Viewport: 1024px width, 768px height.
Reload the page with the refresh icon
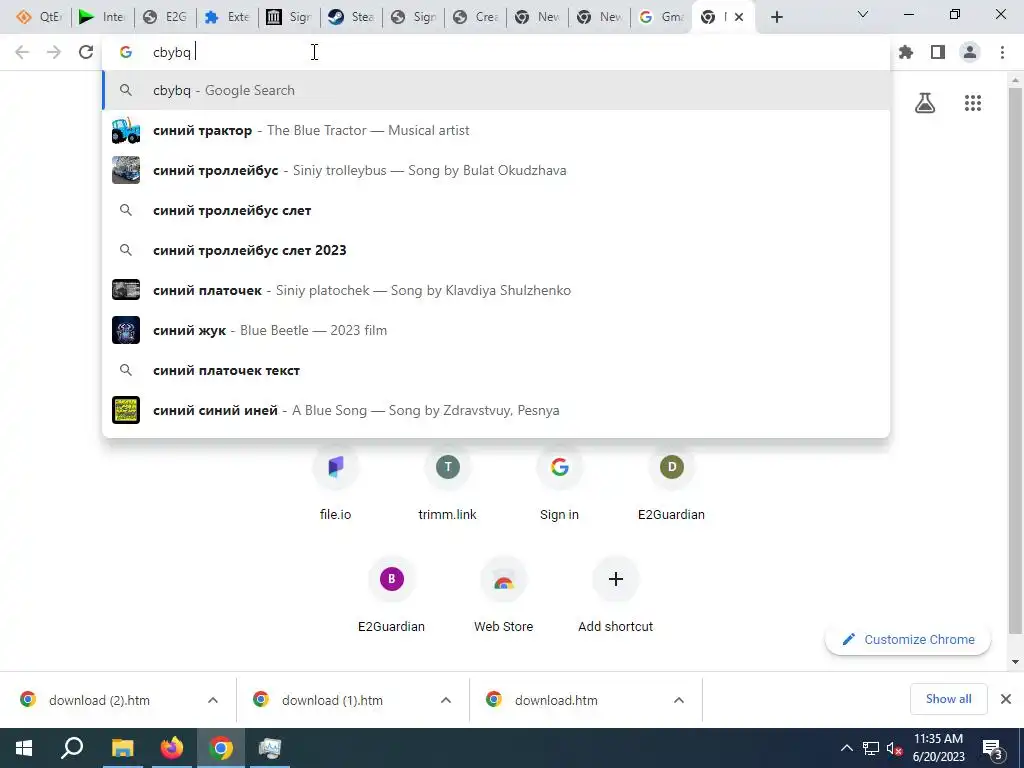click(86, 52)
